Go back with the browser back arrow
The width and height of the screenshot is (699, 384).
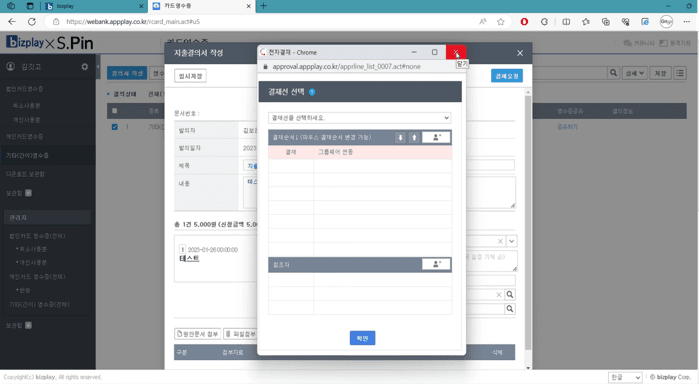click(12, 21)
